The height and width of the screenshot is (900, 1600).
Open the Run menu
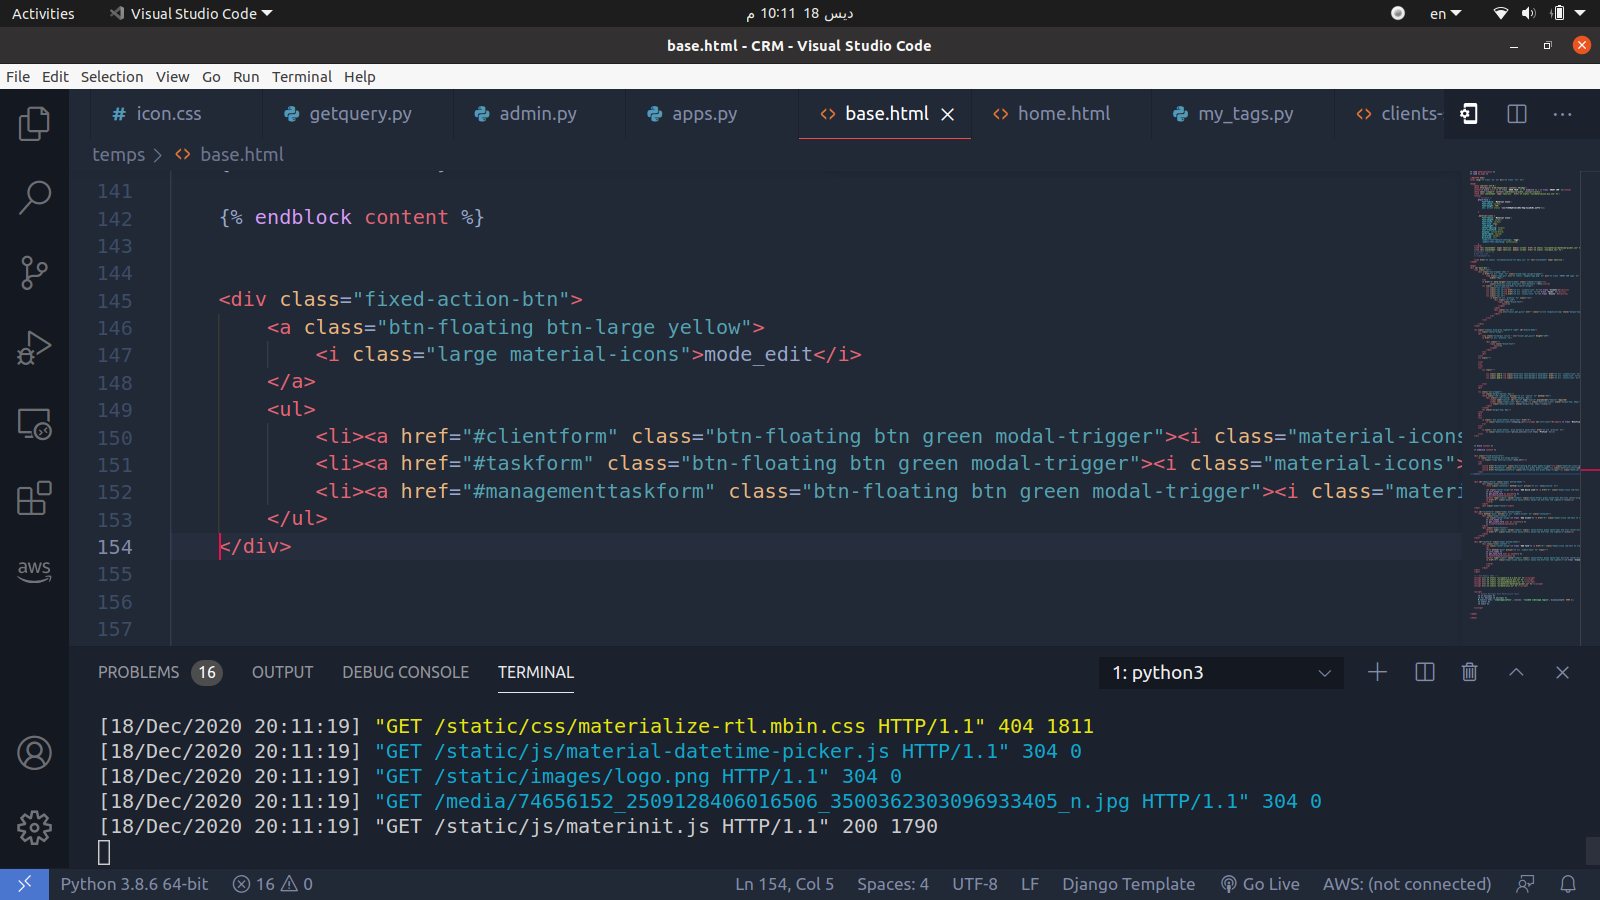[246, 77]
